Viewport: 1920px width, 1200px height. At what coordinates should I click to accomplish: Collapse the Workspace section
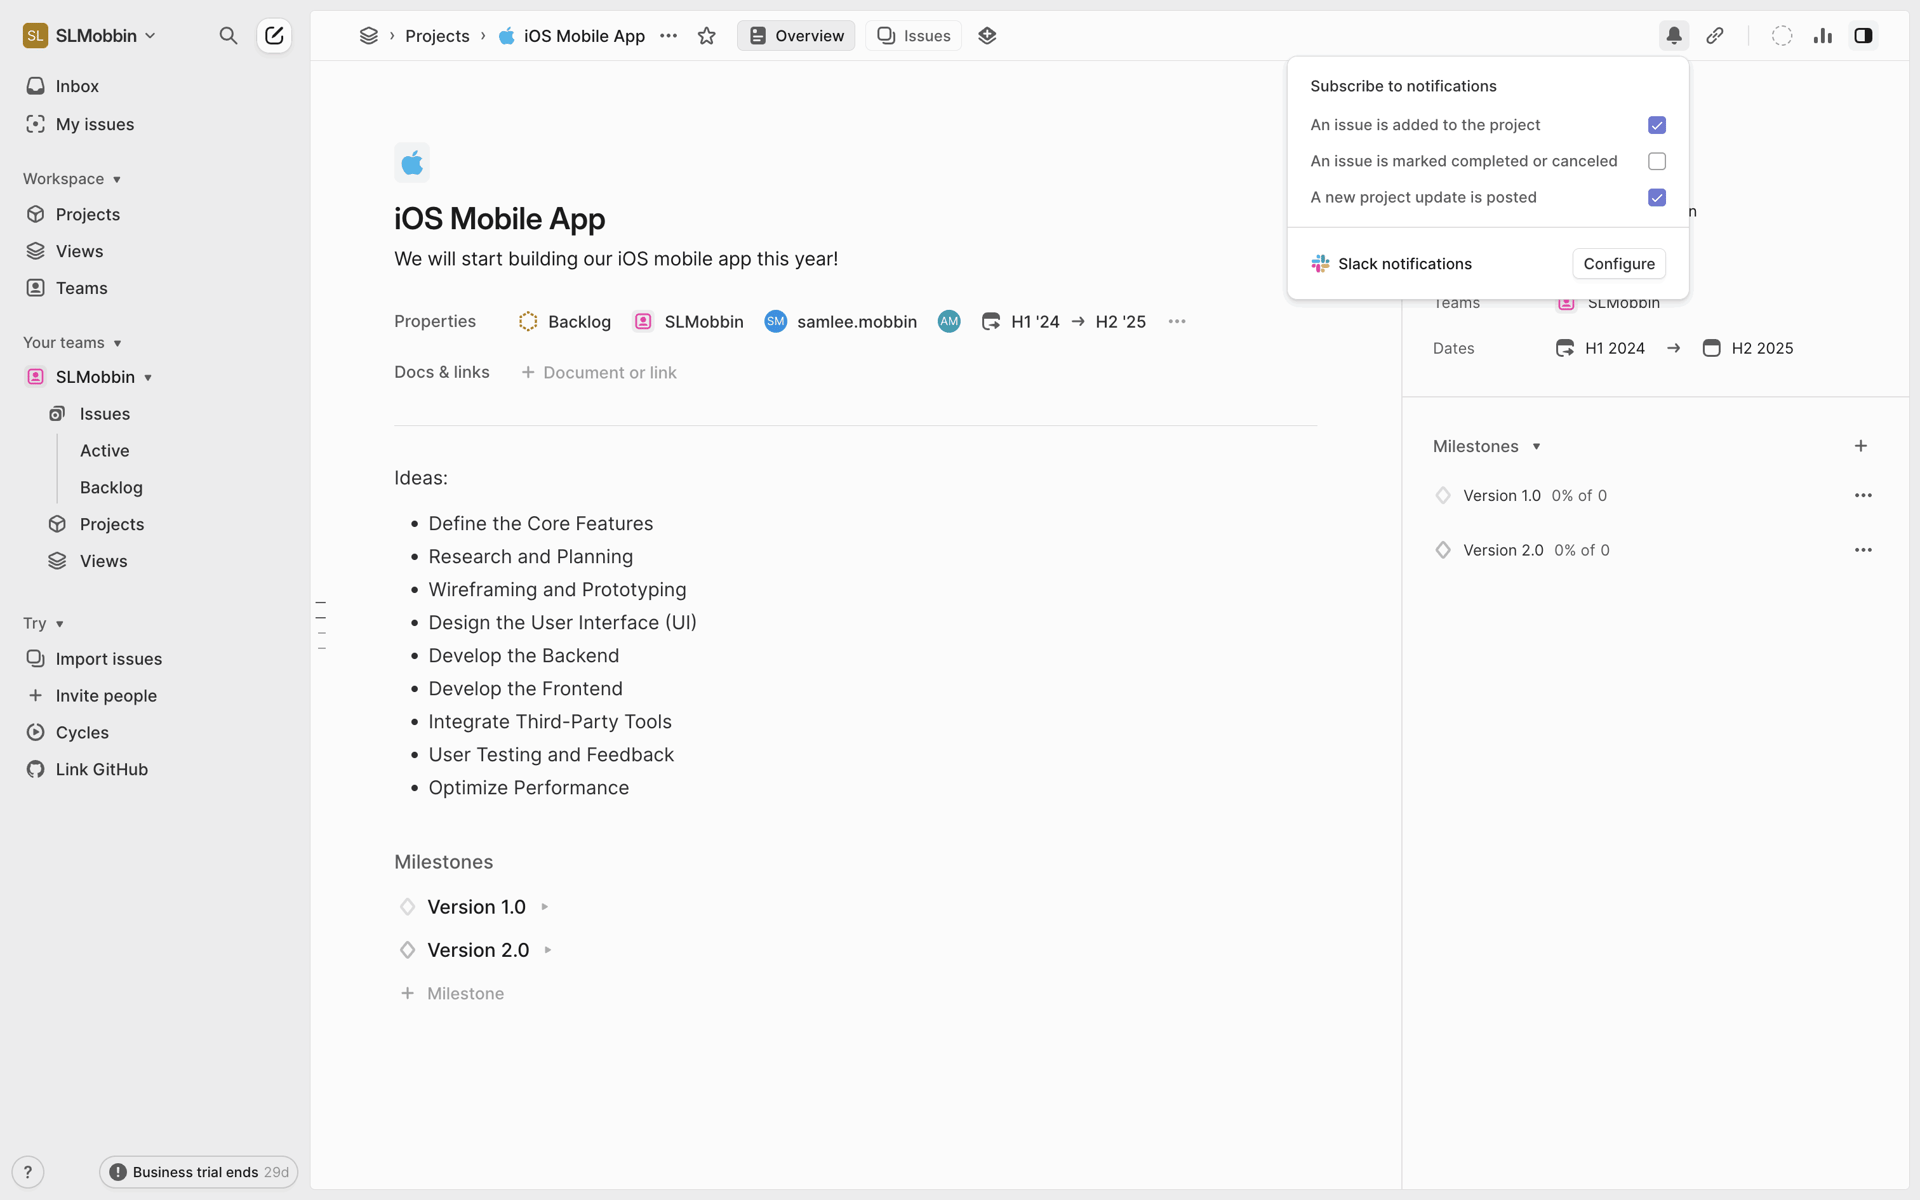coord(72,179)
